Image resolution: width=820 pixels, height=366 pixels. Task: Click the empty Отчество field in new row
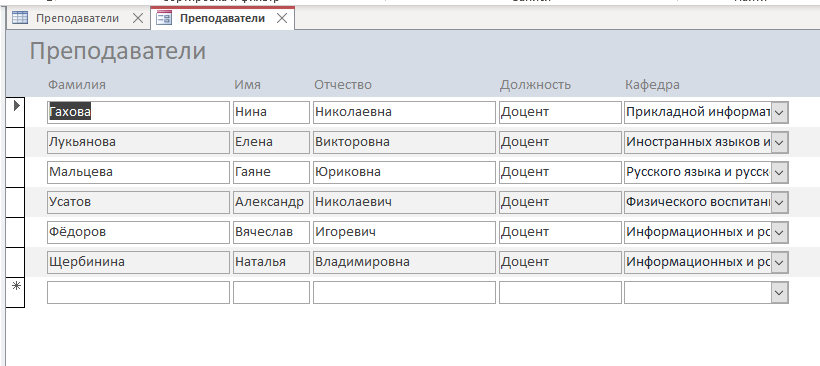click(x=404, y=293)
